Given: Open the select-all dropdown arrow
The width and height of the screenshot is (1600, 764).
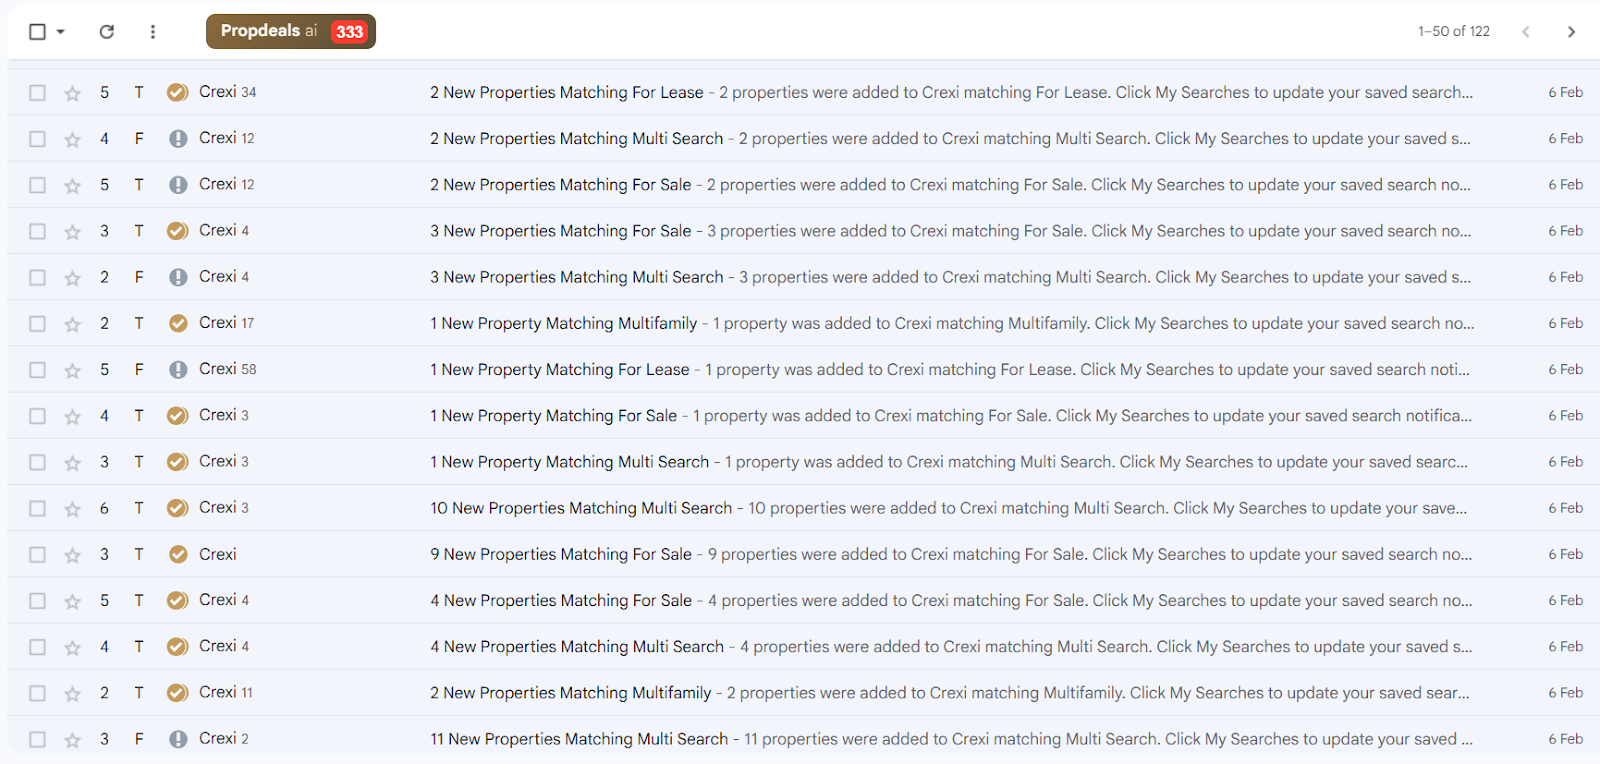Looking at the screenshot, I should [61, 32].
